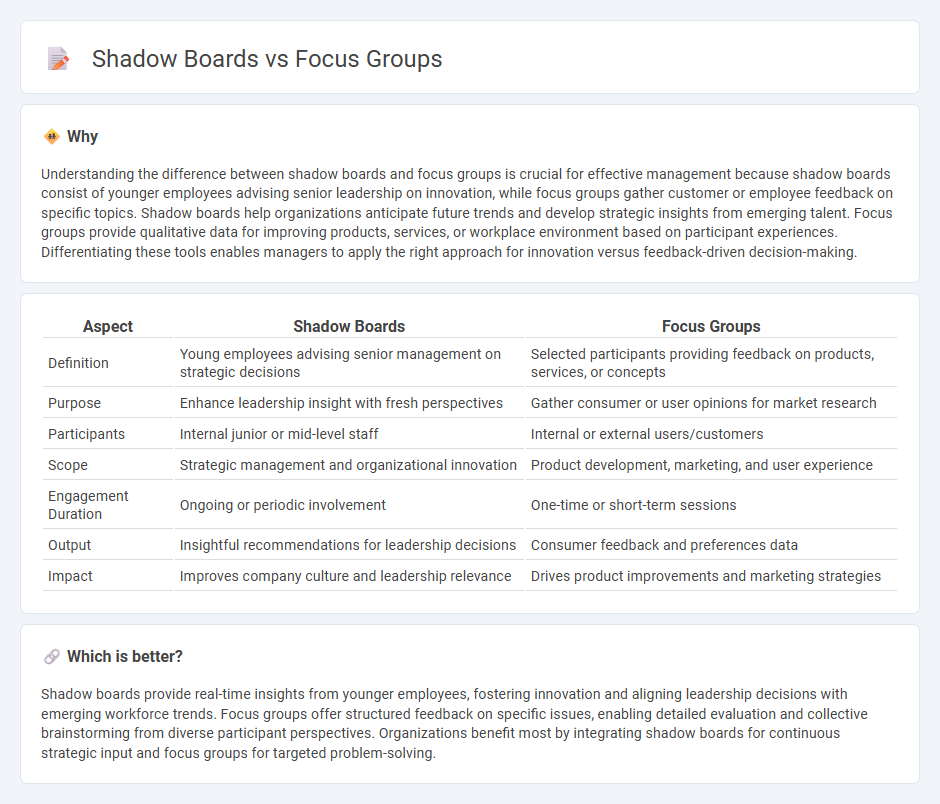Select the Definition row label
Image resolution: width=940 pixels, height=804 pixels.
(x=79, y=363)
